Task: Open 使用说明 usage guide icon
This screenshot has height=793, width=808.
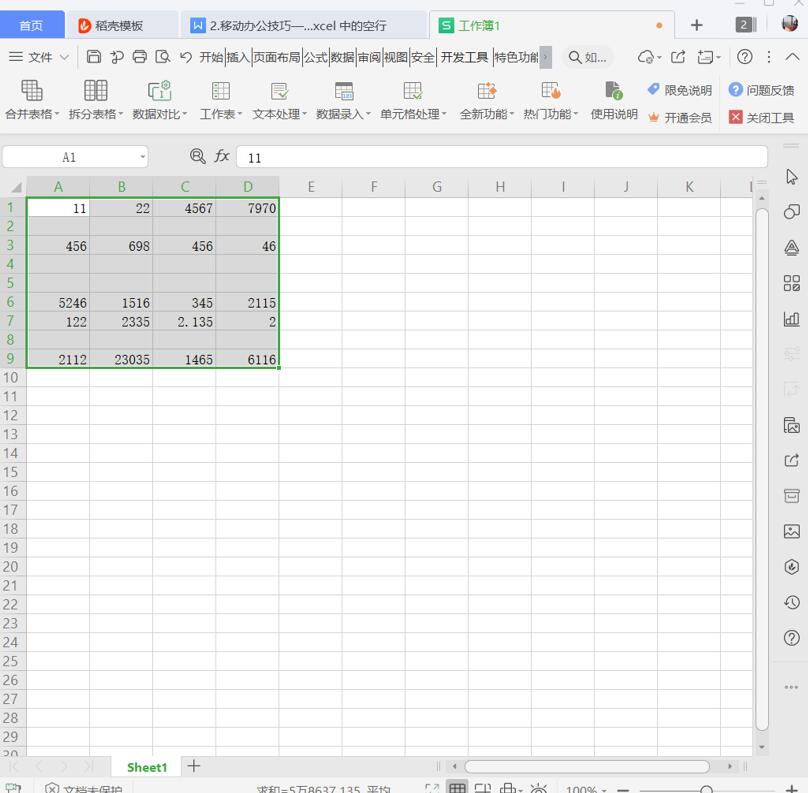Action: pos(614,91)
